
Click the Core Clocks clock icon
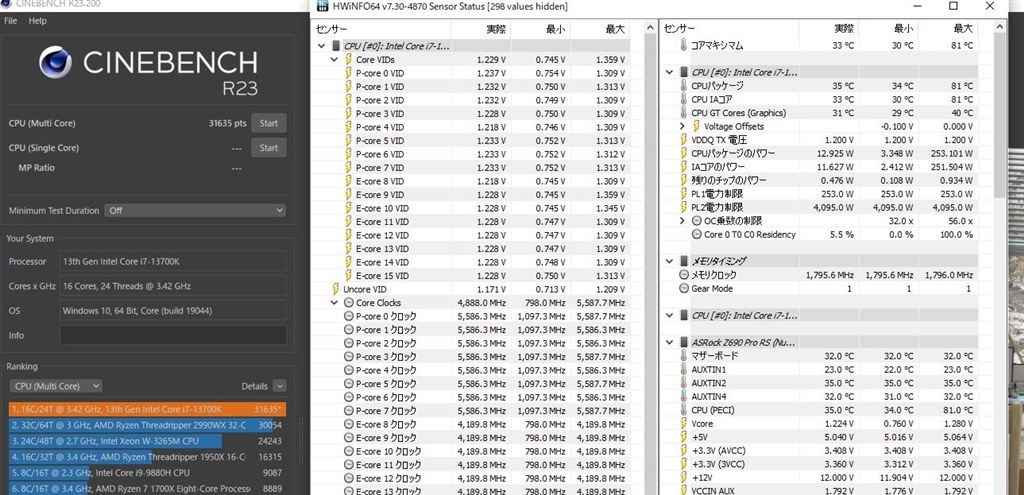[x=349, y=303]
